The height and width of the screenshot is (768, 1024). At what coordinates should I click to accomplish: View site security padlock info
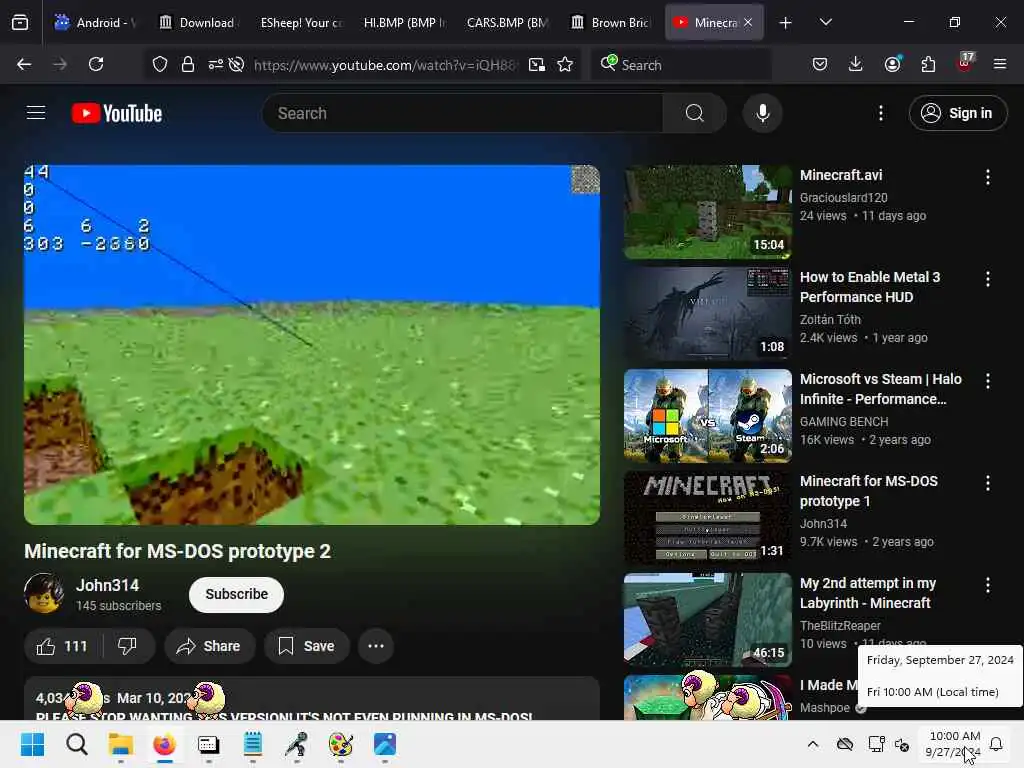188,64
